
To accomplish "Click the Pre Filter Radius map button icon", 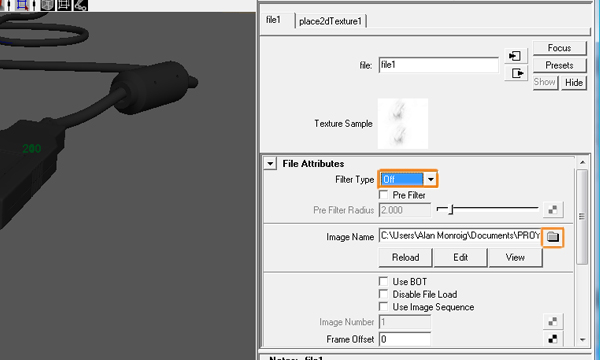I will (x=553, y=210).
